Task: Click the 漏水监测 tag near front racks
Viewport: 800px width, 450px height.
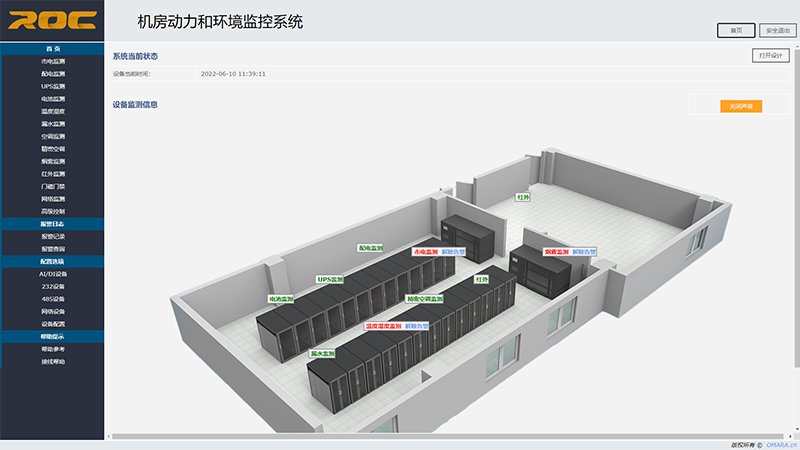Action: tap(322, 354)
